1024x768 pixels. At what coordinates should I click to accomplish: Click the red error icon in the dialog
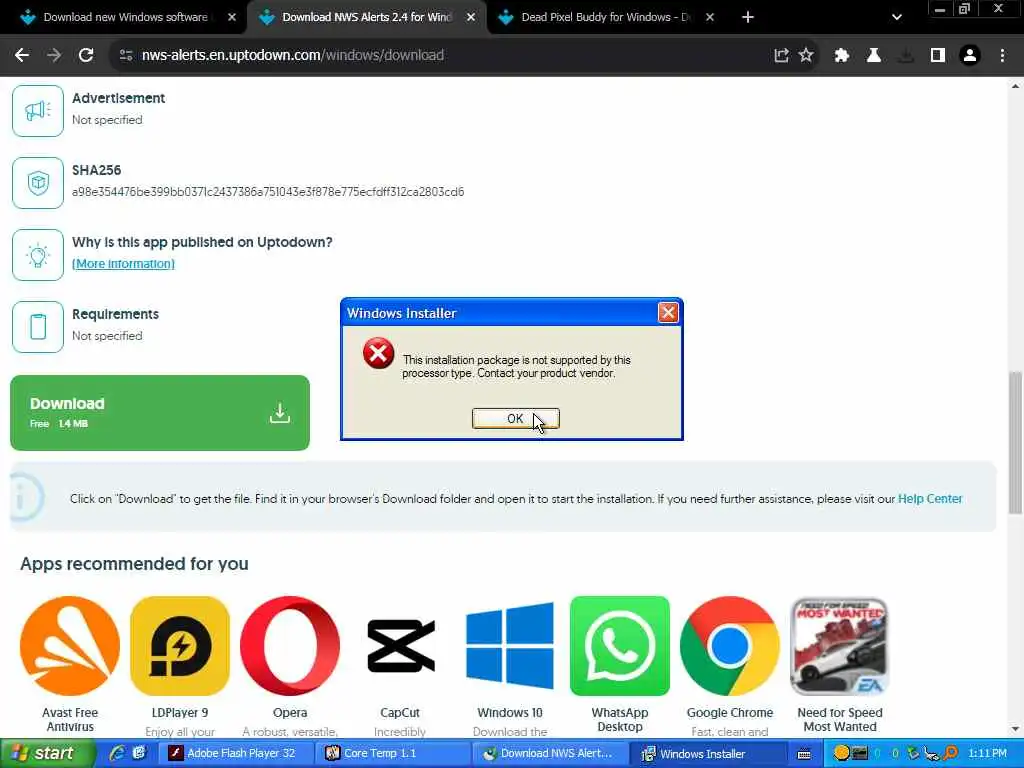pyautogui.click(x=378, y=353)
